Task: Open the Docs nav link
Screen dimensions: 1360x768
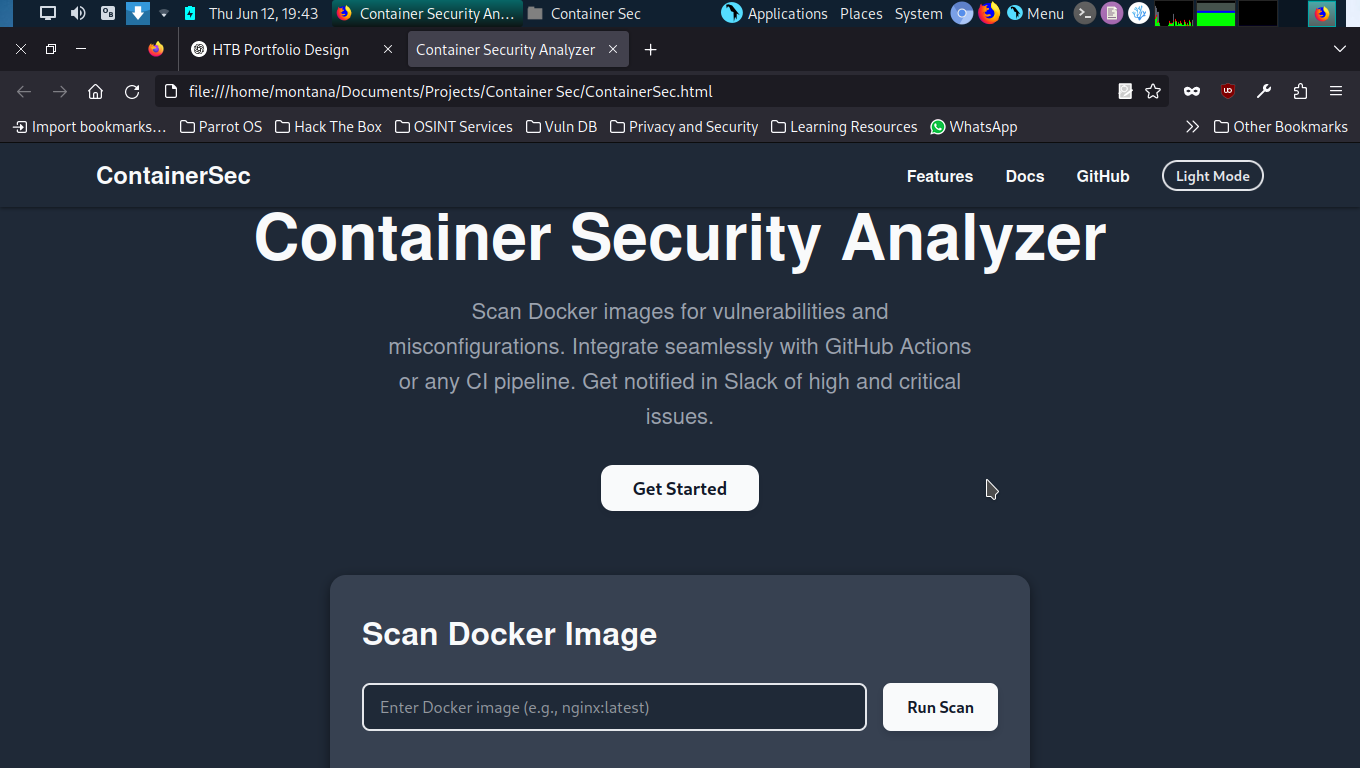Action: click(1025, 176)
